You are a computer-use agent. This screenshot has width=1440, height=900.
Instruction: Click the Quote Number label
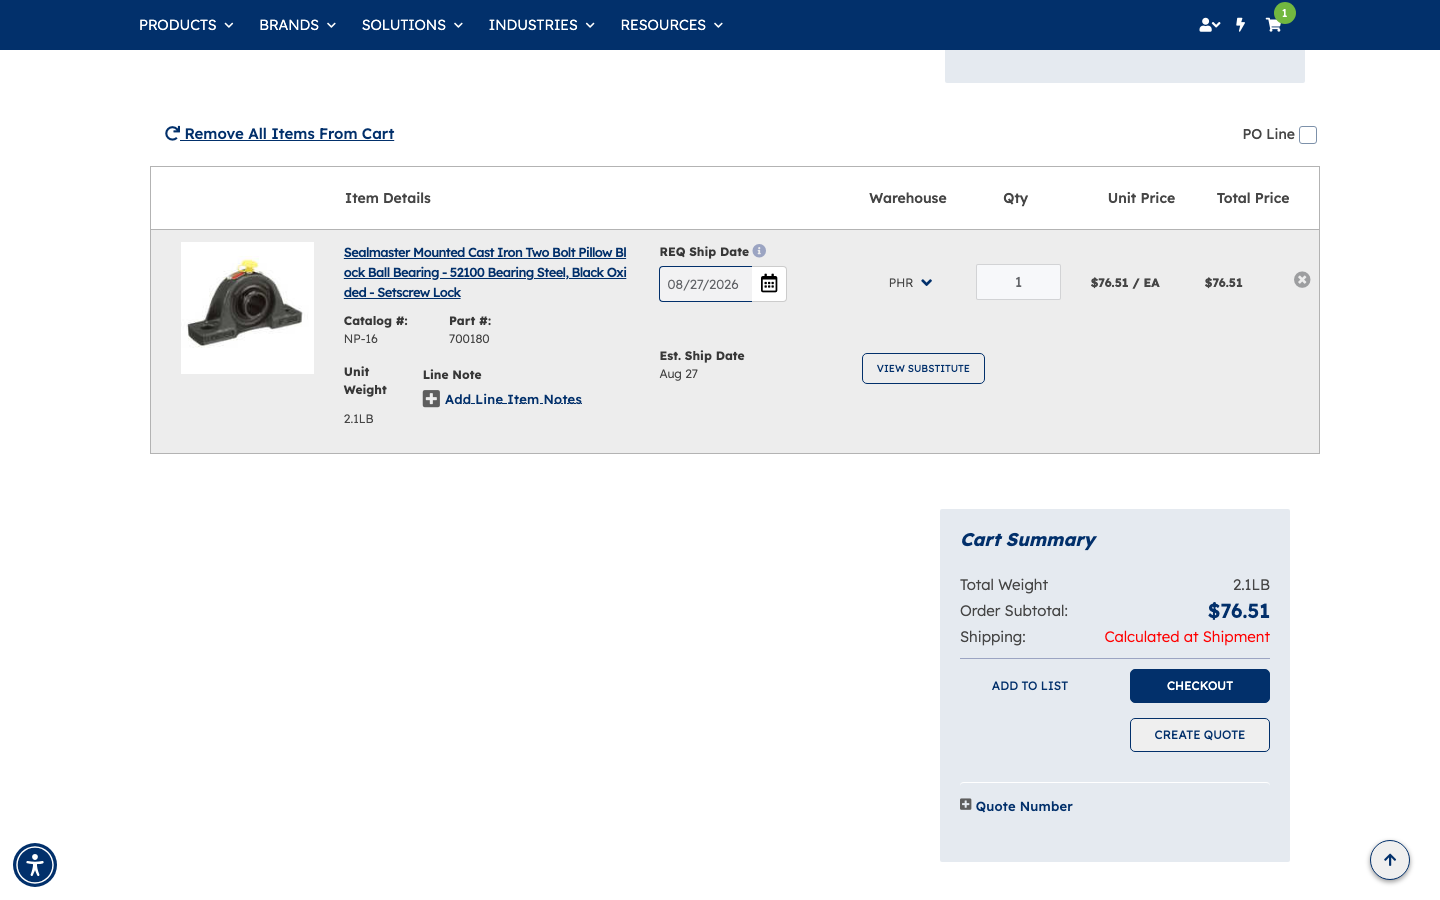pos(1024,806)
